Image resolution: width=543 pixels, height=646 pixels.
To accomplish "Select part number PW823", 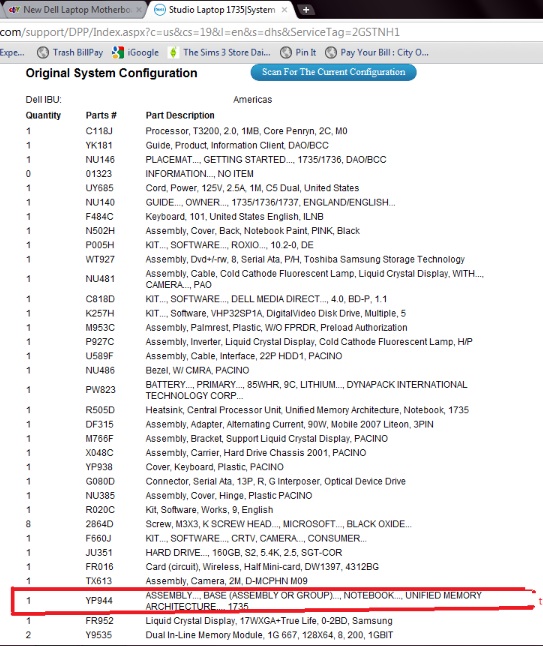I will [x=101, y=390].
